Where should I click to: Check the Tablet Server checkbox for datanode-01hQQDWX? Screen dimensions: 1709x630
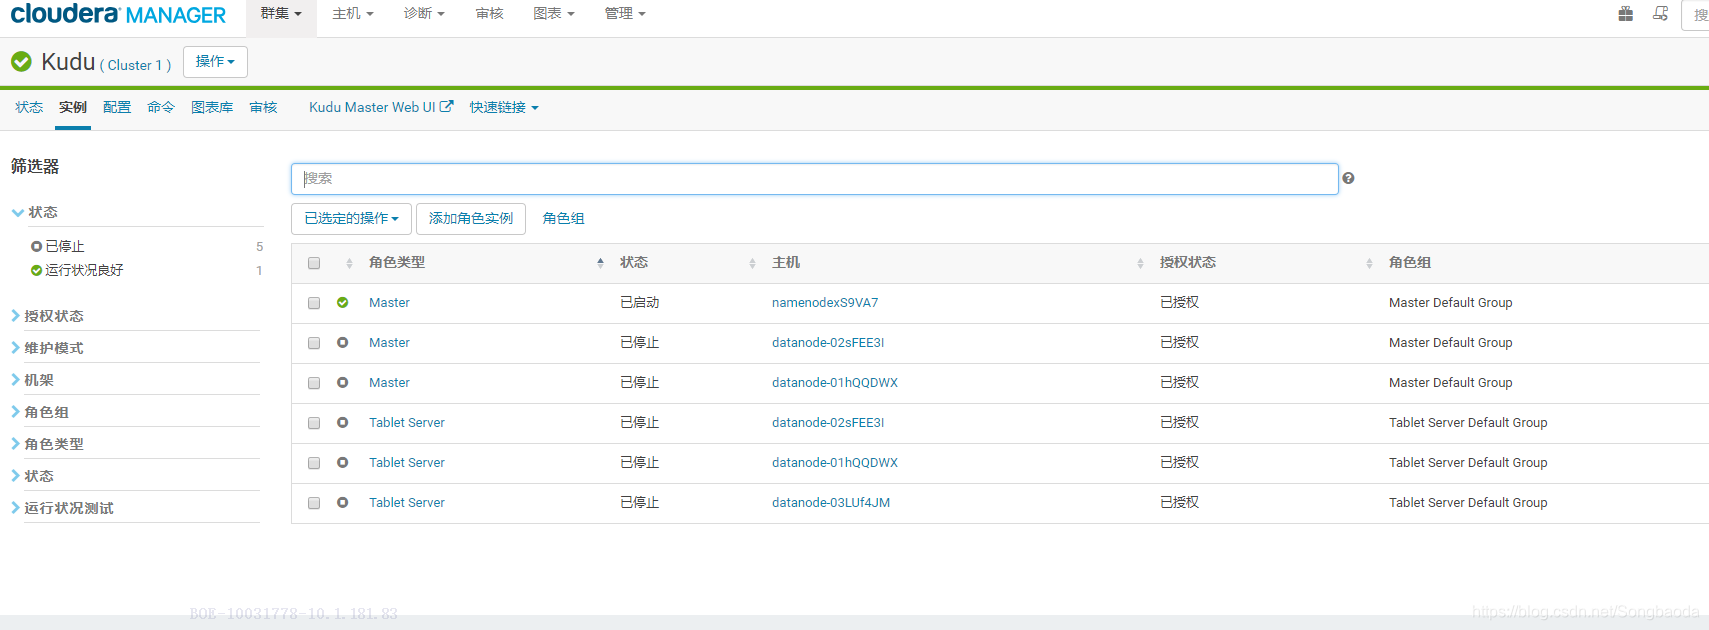(x=314, y=463)
